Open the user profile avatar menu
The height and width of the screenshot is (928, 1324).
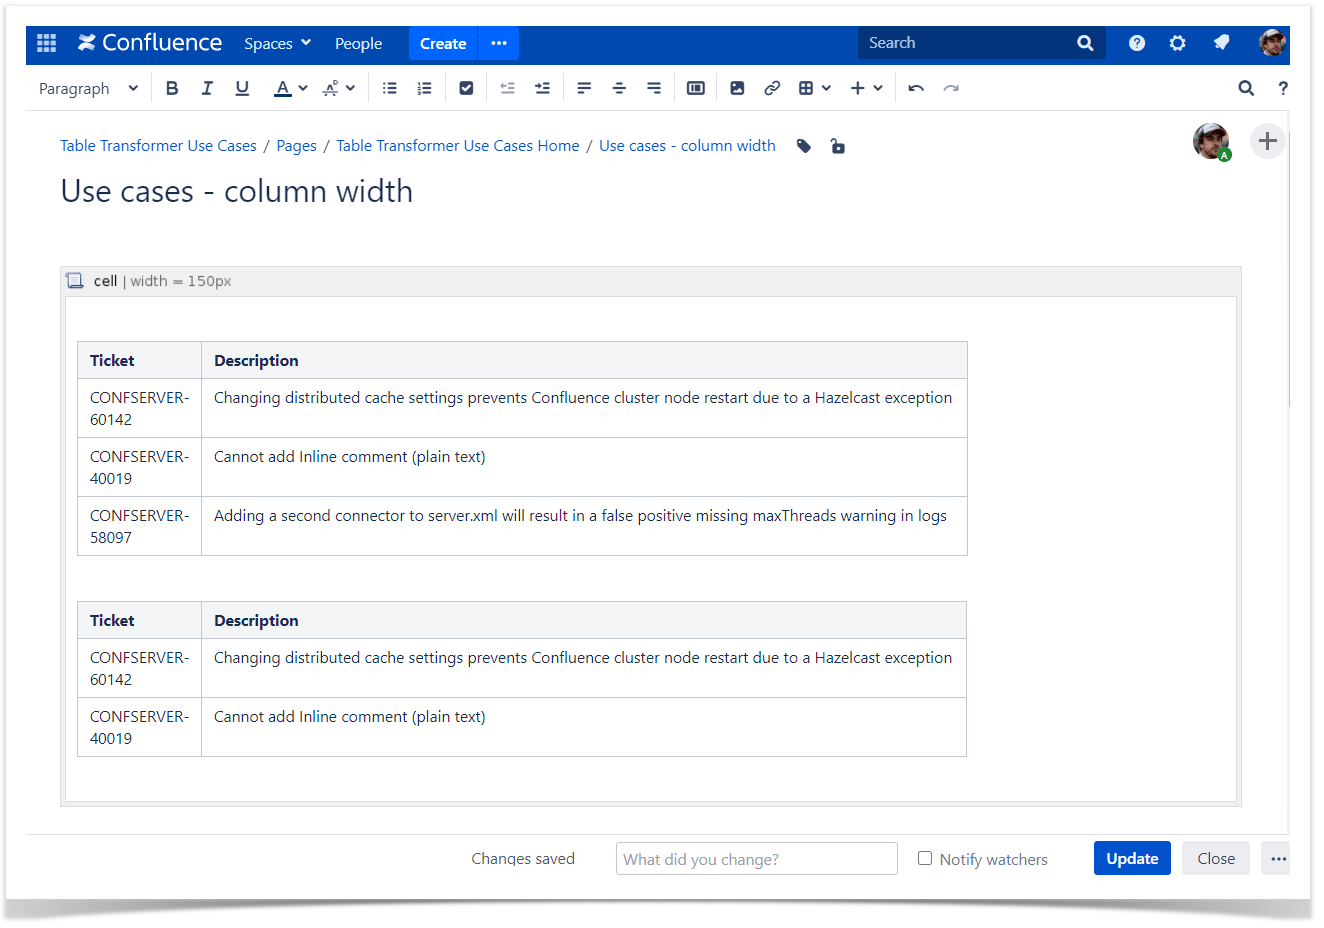coord(1272,42)
